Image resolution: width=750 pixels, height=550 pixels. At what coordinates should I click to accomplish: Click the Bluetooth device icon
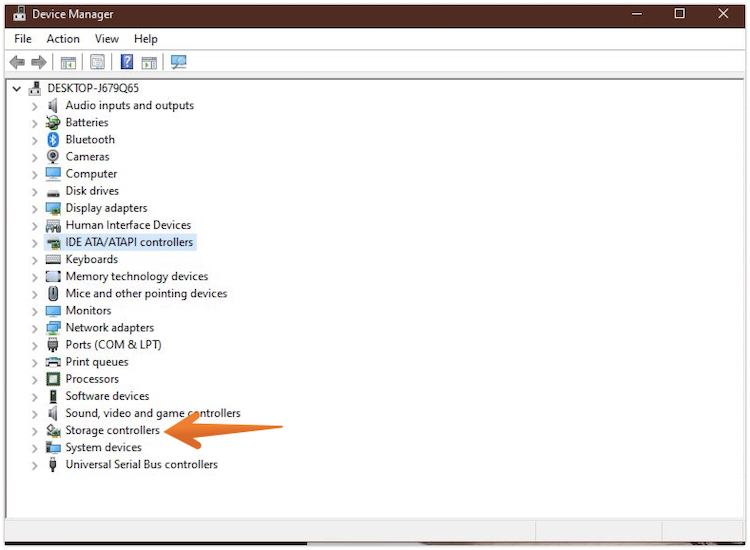(53, 140)
